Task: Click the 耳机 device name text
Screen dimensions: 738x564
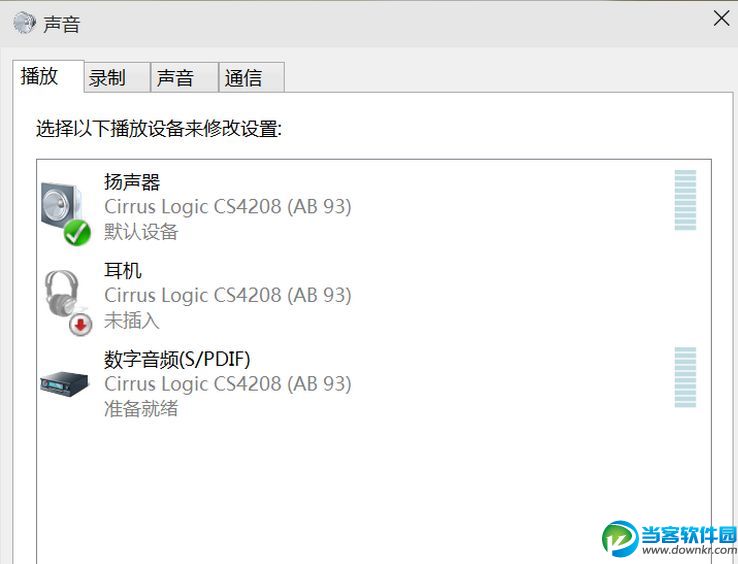Action: point(123,271)
